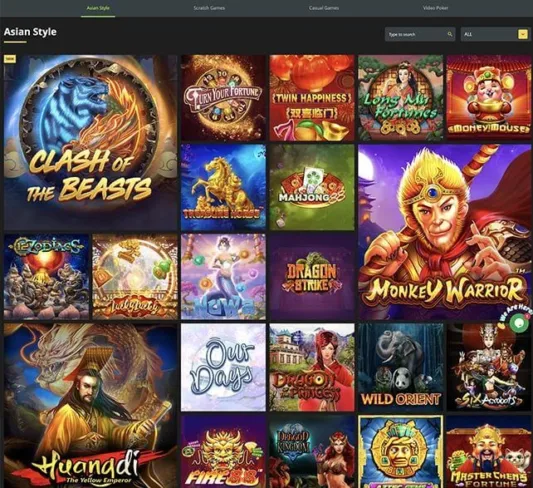Launch Huangdi The Yellow Emperor game
Image resolution: width=533 pixels, height=488 pixels.
pos(90,405)
